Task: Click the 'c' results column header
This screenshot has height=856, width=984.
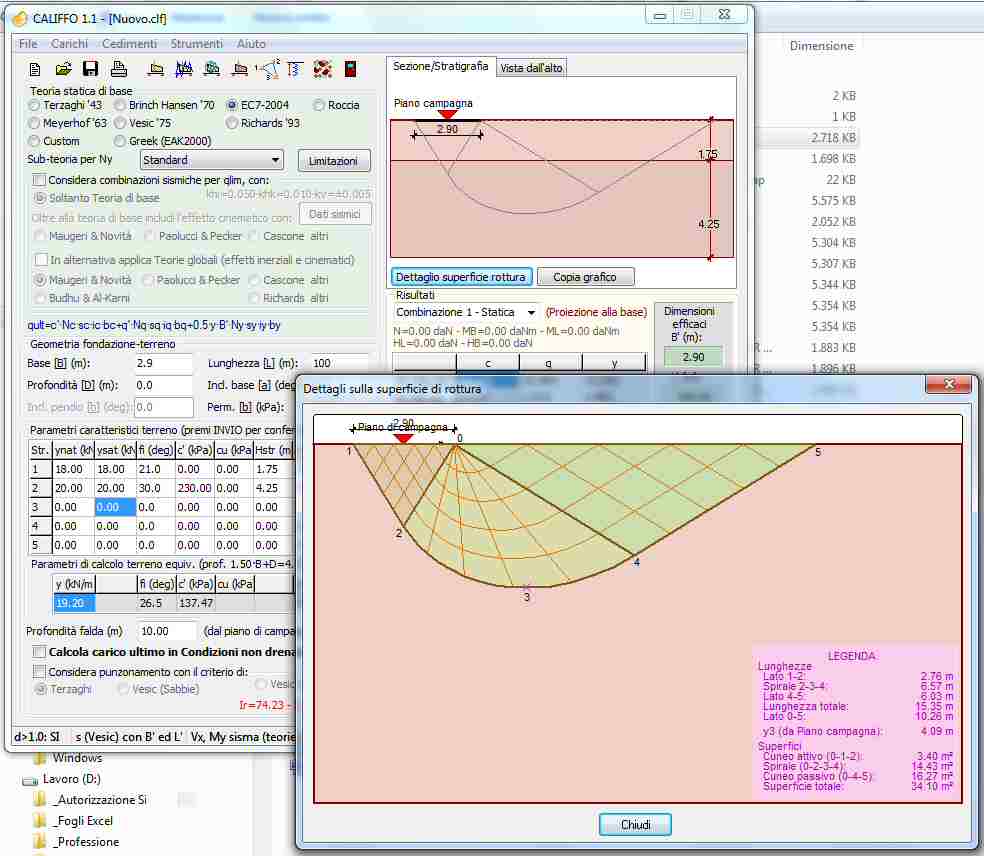Action: 488,363
